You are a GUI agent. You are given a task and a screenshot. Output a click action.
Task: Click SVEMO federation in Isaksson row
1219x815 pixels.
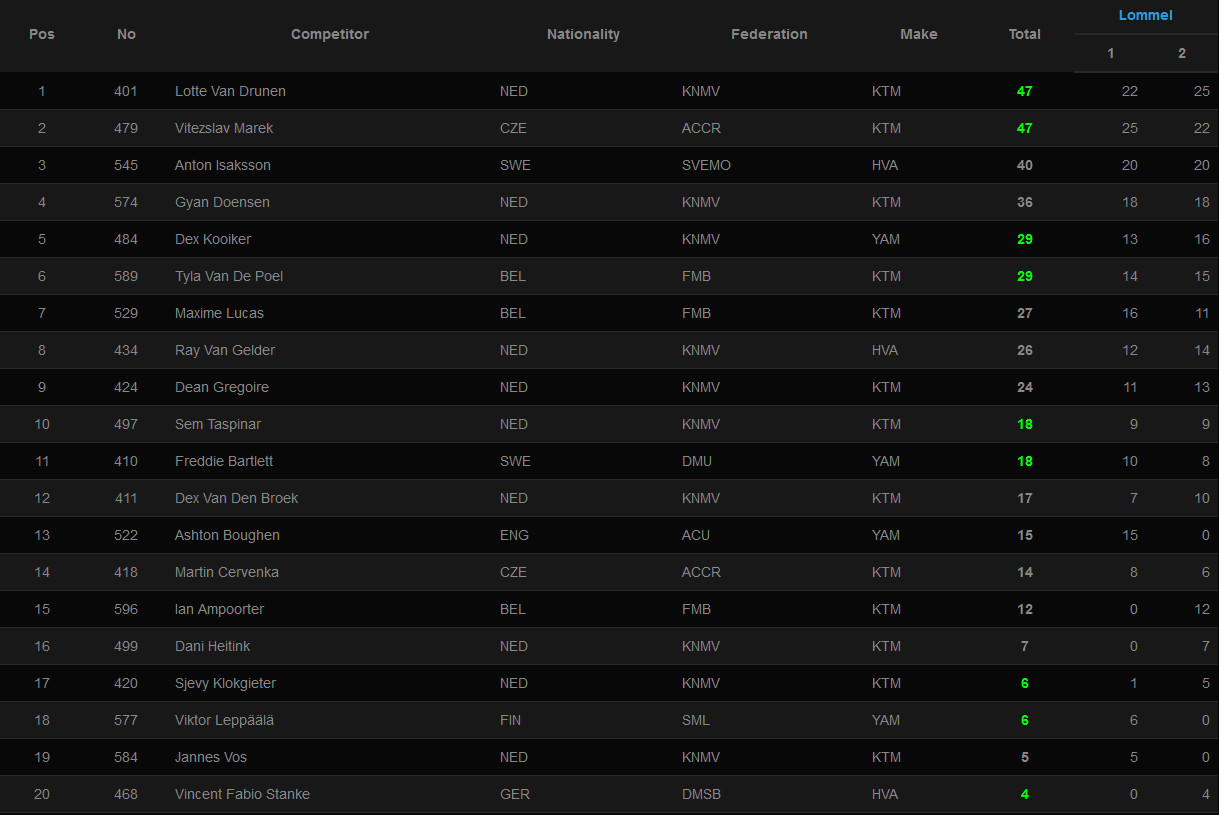tap(706, 165)
